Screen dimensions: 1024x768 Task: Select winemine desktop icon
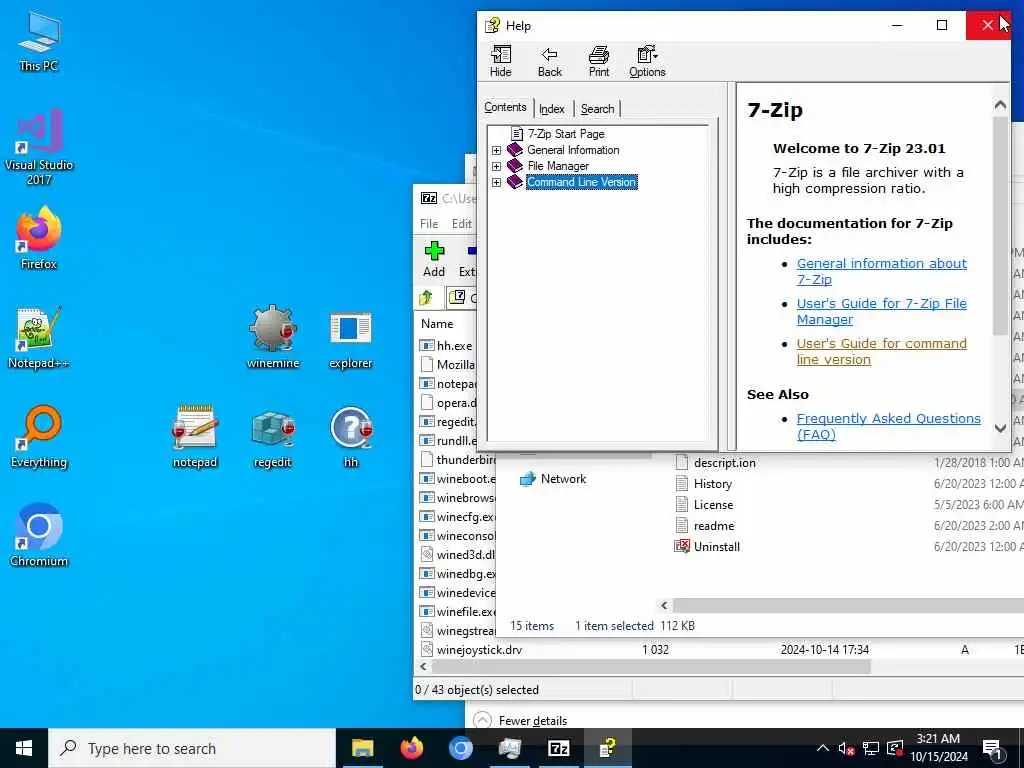(x=273, y=338)
